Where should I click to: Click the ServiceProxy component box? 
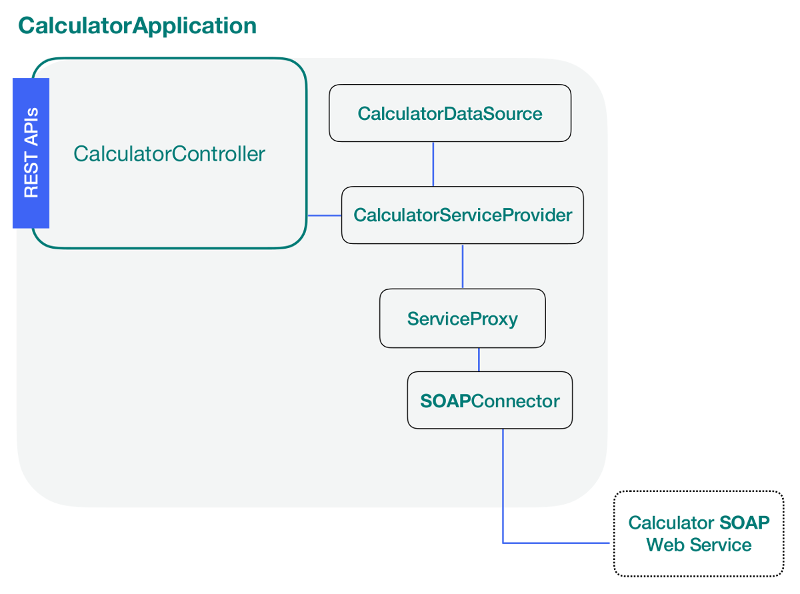(462, 319)
